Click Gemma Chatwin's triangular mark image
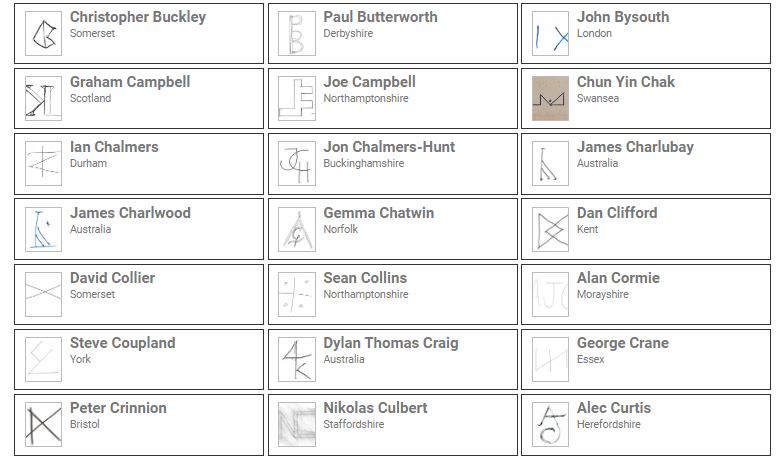Image resolution: width=779 pixels, height=468 pixels. (x=296, y=229)
